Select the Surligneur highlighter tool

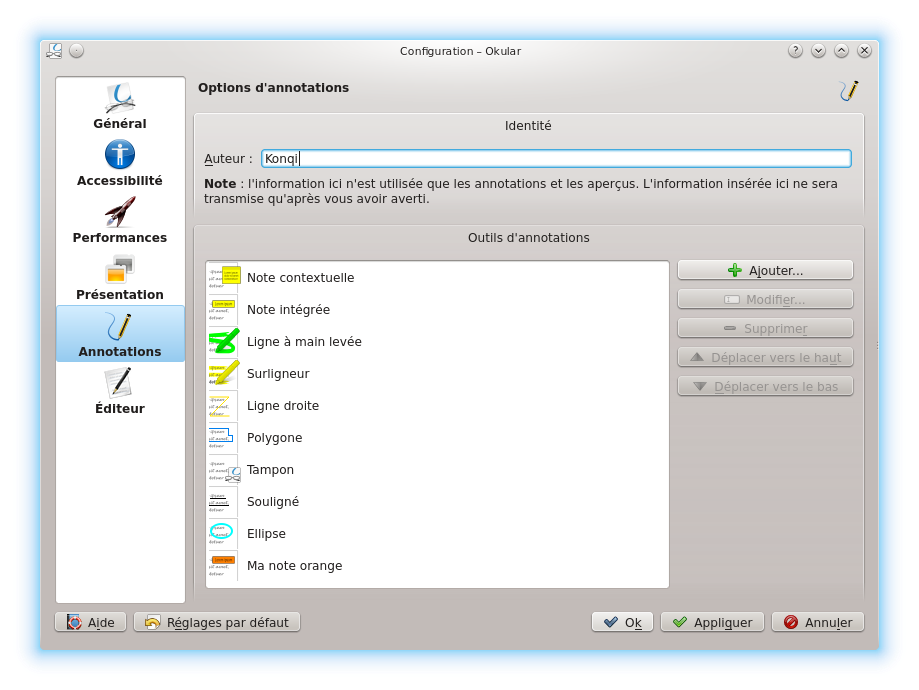point(278,373)
